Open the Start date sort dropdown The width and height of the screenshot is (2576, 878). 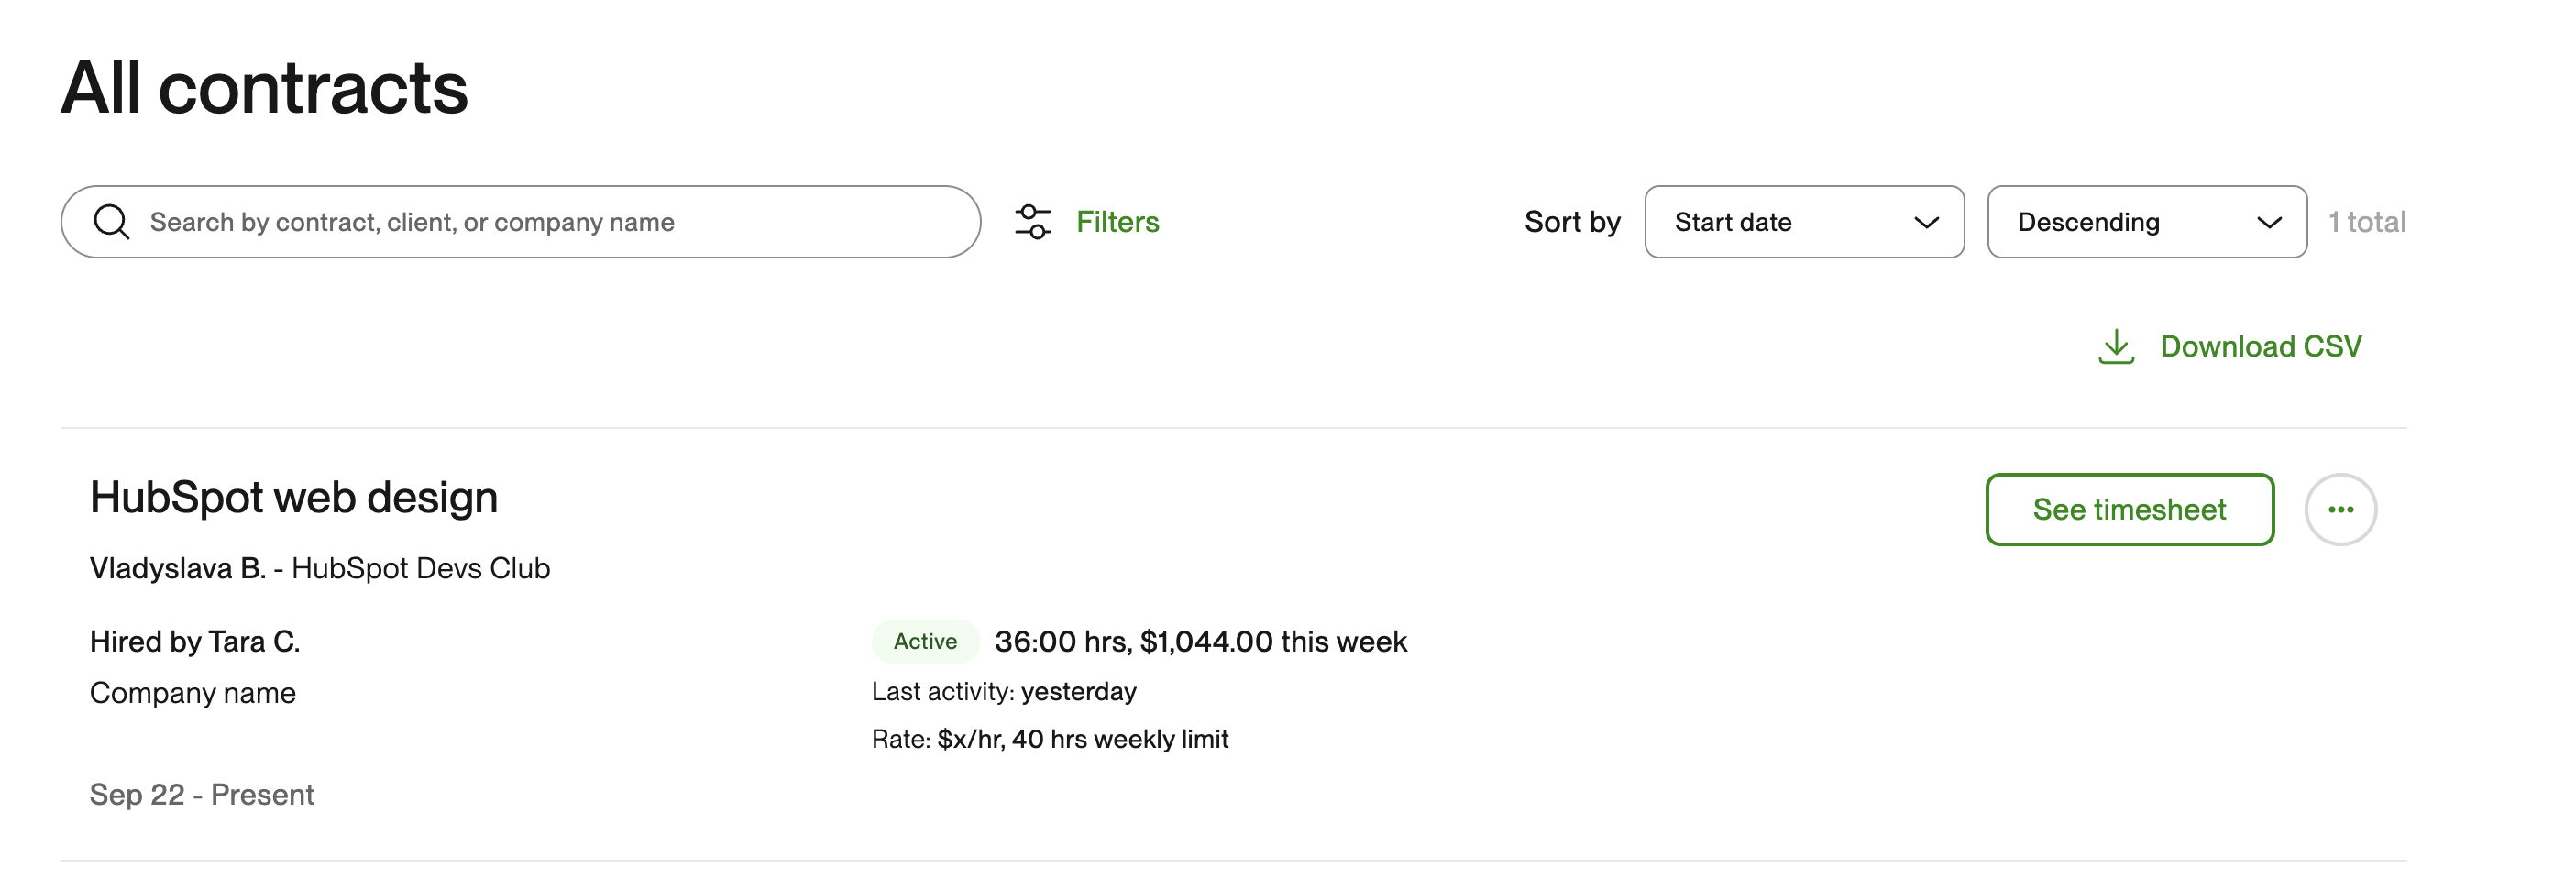1780,222
